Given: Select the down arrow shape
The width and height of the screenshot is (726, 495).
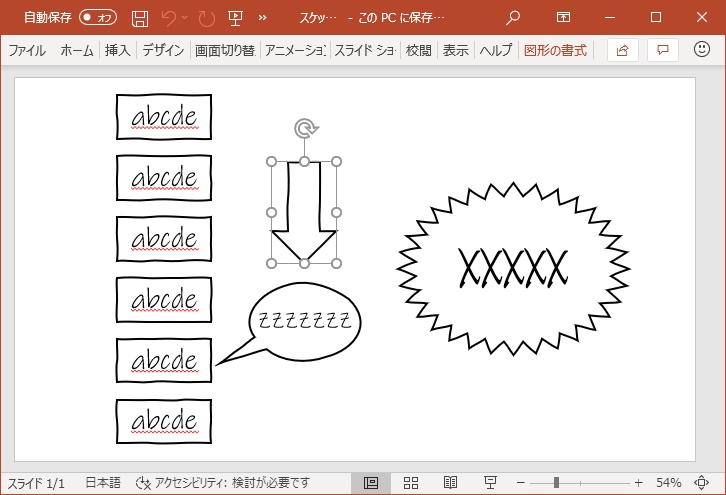Looking at the screenshot, I should (304, 212).
